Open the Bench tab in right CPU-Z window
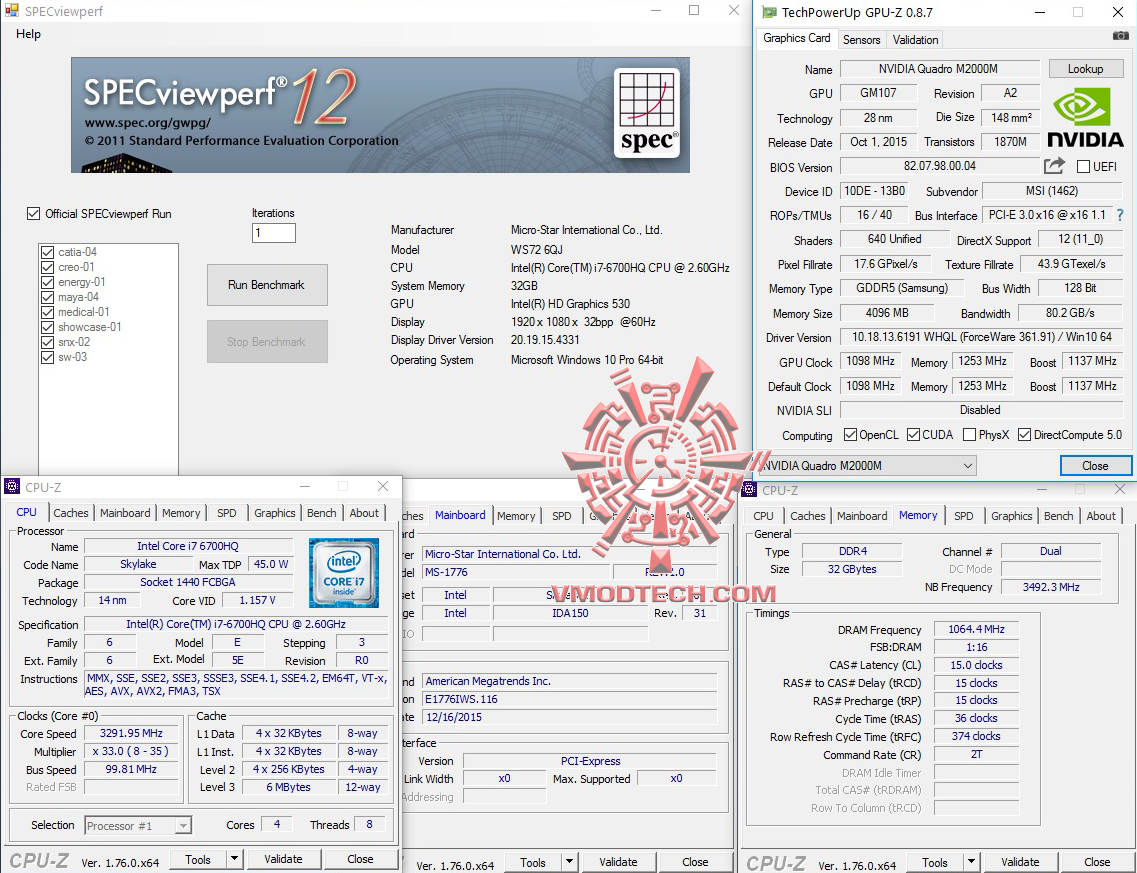The width and height of the screenshot is (1137, 873). point(1059,516)
